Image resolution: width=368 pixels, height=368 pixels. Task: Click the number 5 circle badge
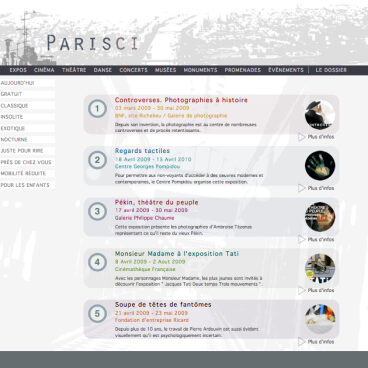pos(97,314)
